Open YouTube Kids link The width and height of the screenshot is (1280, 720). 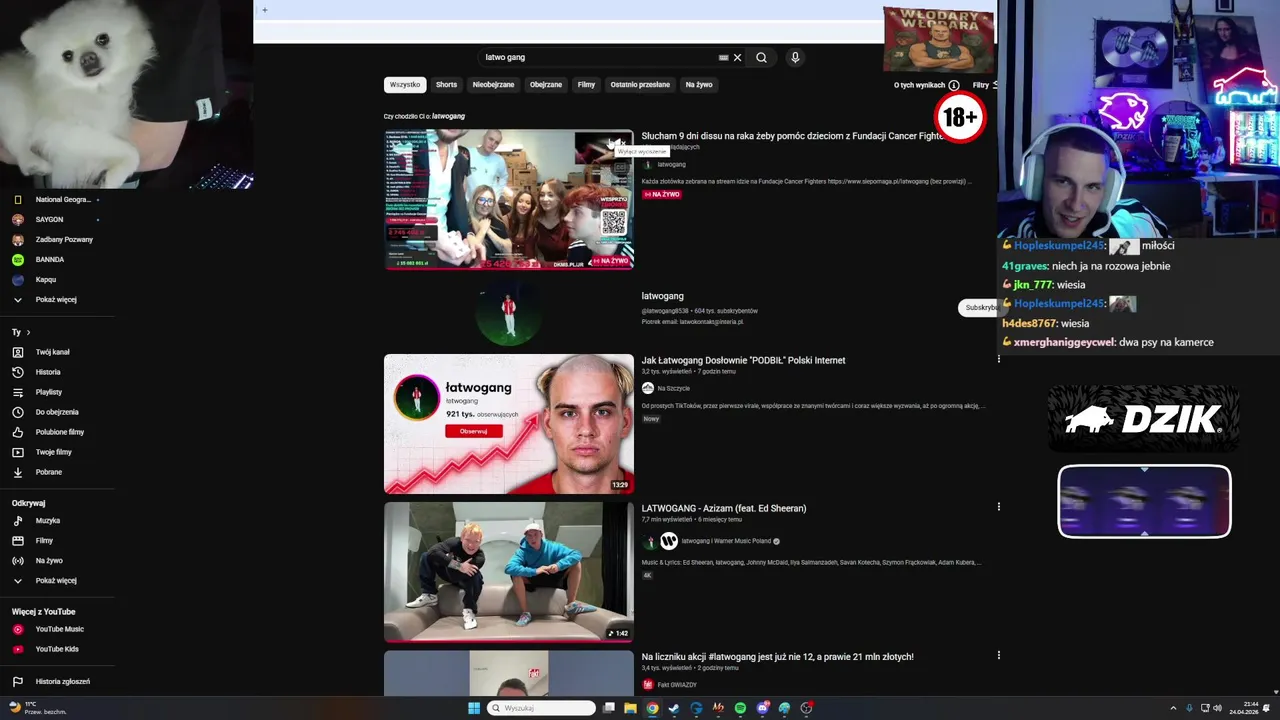57,649
